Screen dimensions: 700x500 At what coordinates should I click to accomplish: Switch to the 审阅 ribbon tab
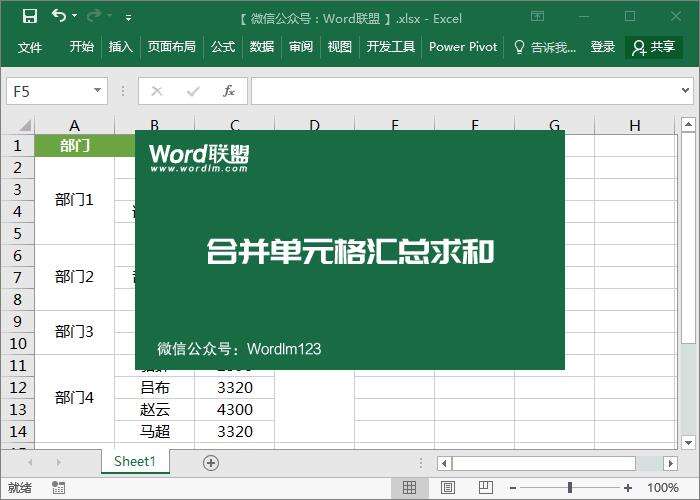(300, 46)
